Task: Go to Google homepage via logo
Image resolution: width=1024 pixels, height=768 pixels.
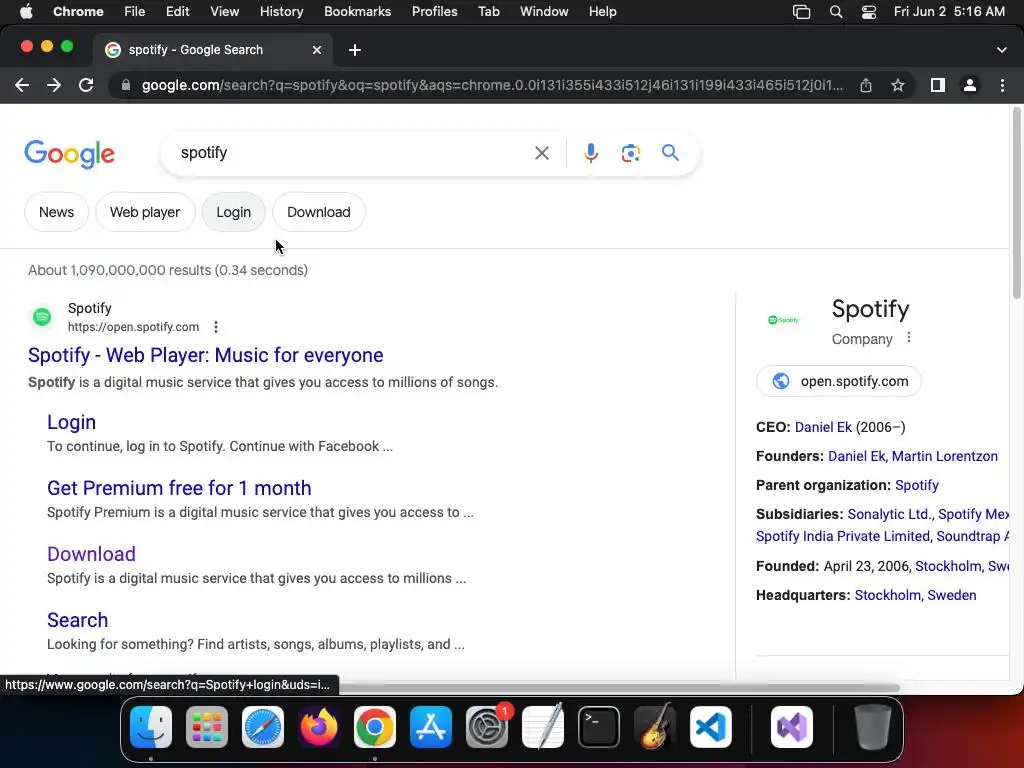Action: point(69,154)
